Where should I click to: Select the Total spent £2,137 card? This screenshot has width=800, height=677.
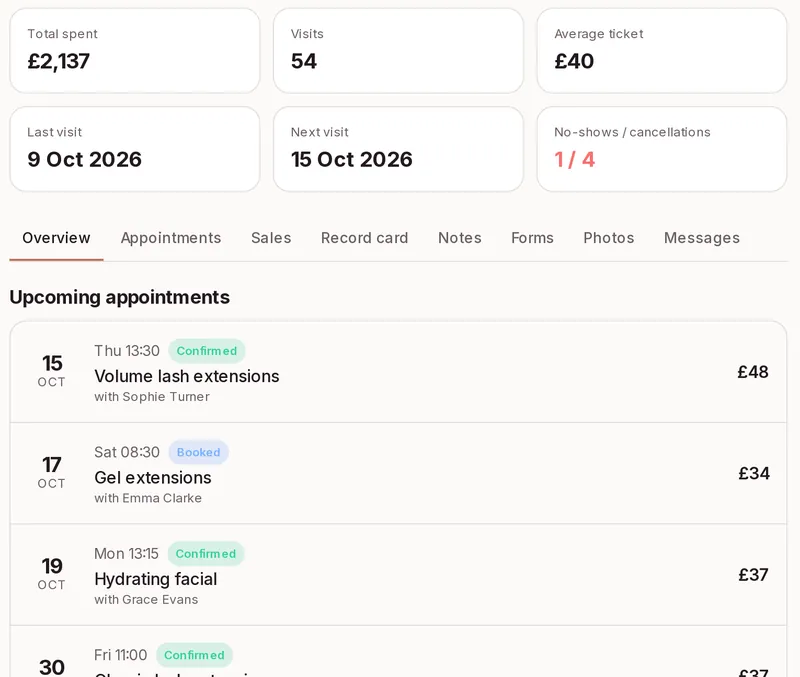click(135, 51)
